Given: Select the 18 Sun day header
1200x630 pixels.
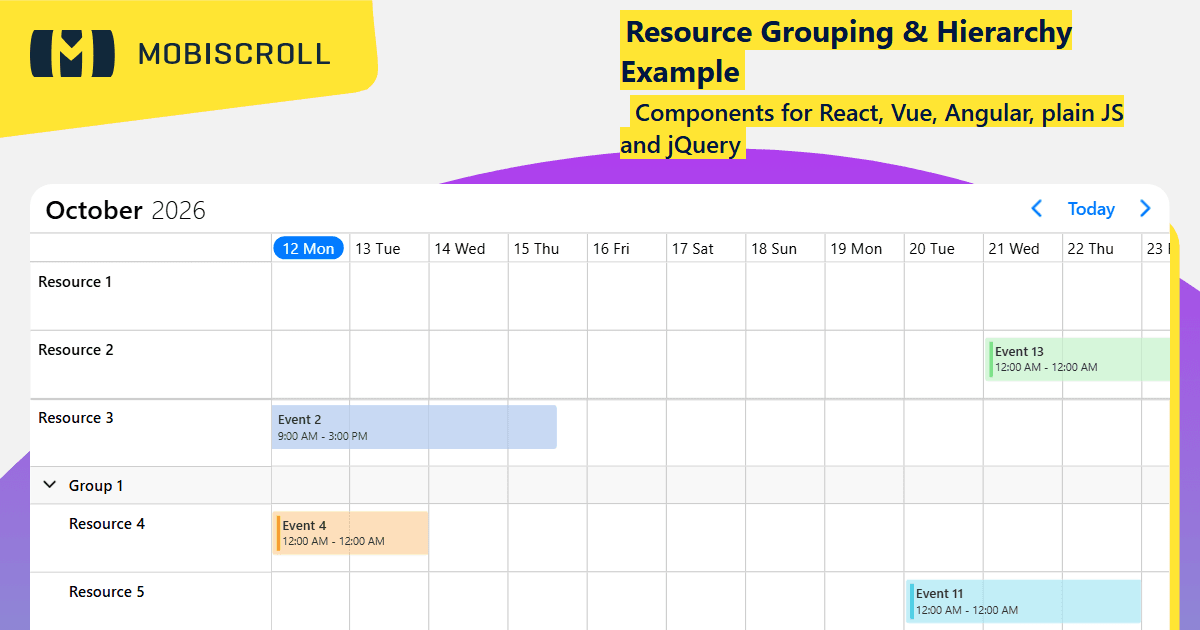Looking at the screenshot, I should pos(774,249).
